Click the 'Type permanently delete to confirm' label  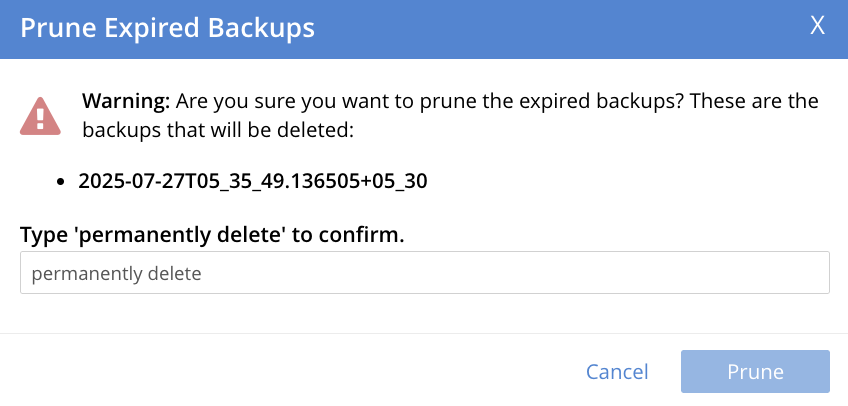click(x=212, y=235)
